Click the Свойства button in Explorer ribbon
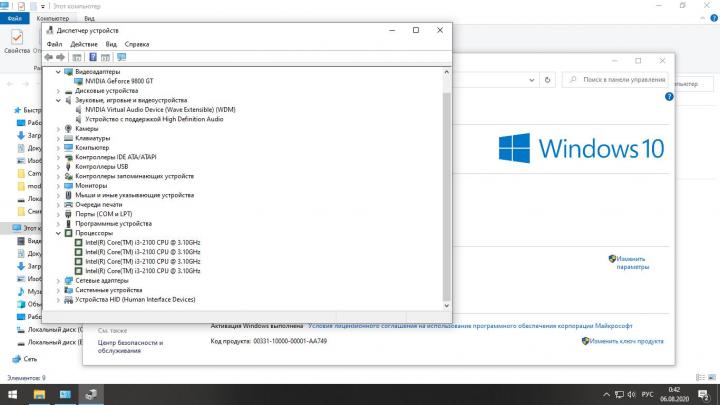Screen dimensions: 720x405 tap(17, 42)
